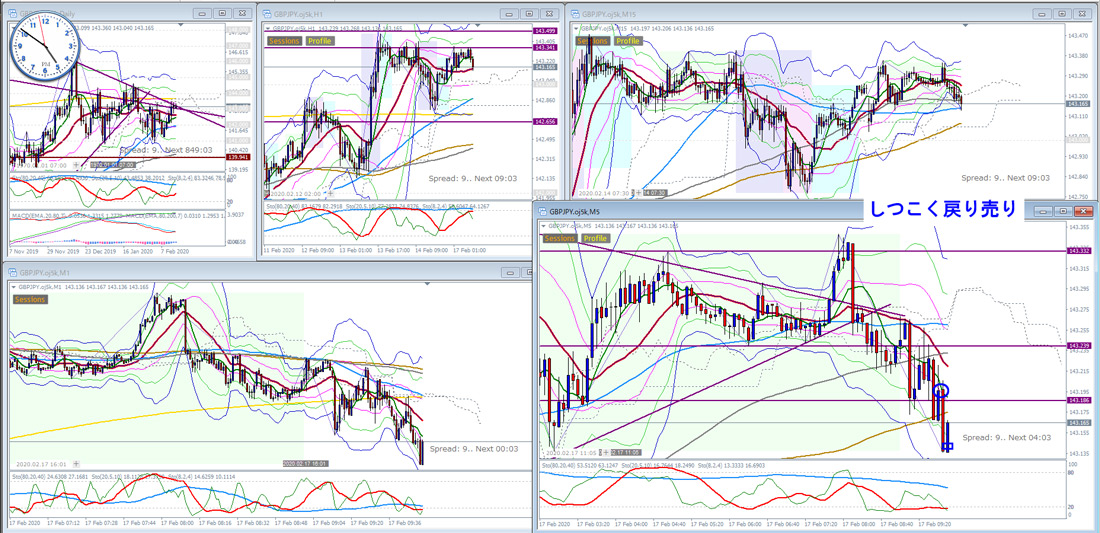This screenshot has height=533, width=1100.
Task: Click the GBPJPY.oj5k,M1 window title text
Action: 43,272
